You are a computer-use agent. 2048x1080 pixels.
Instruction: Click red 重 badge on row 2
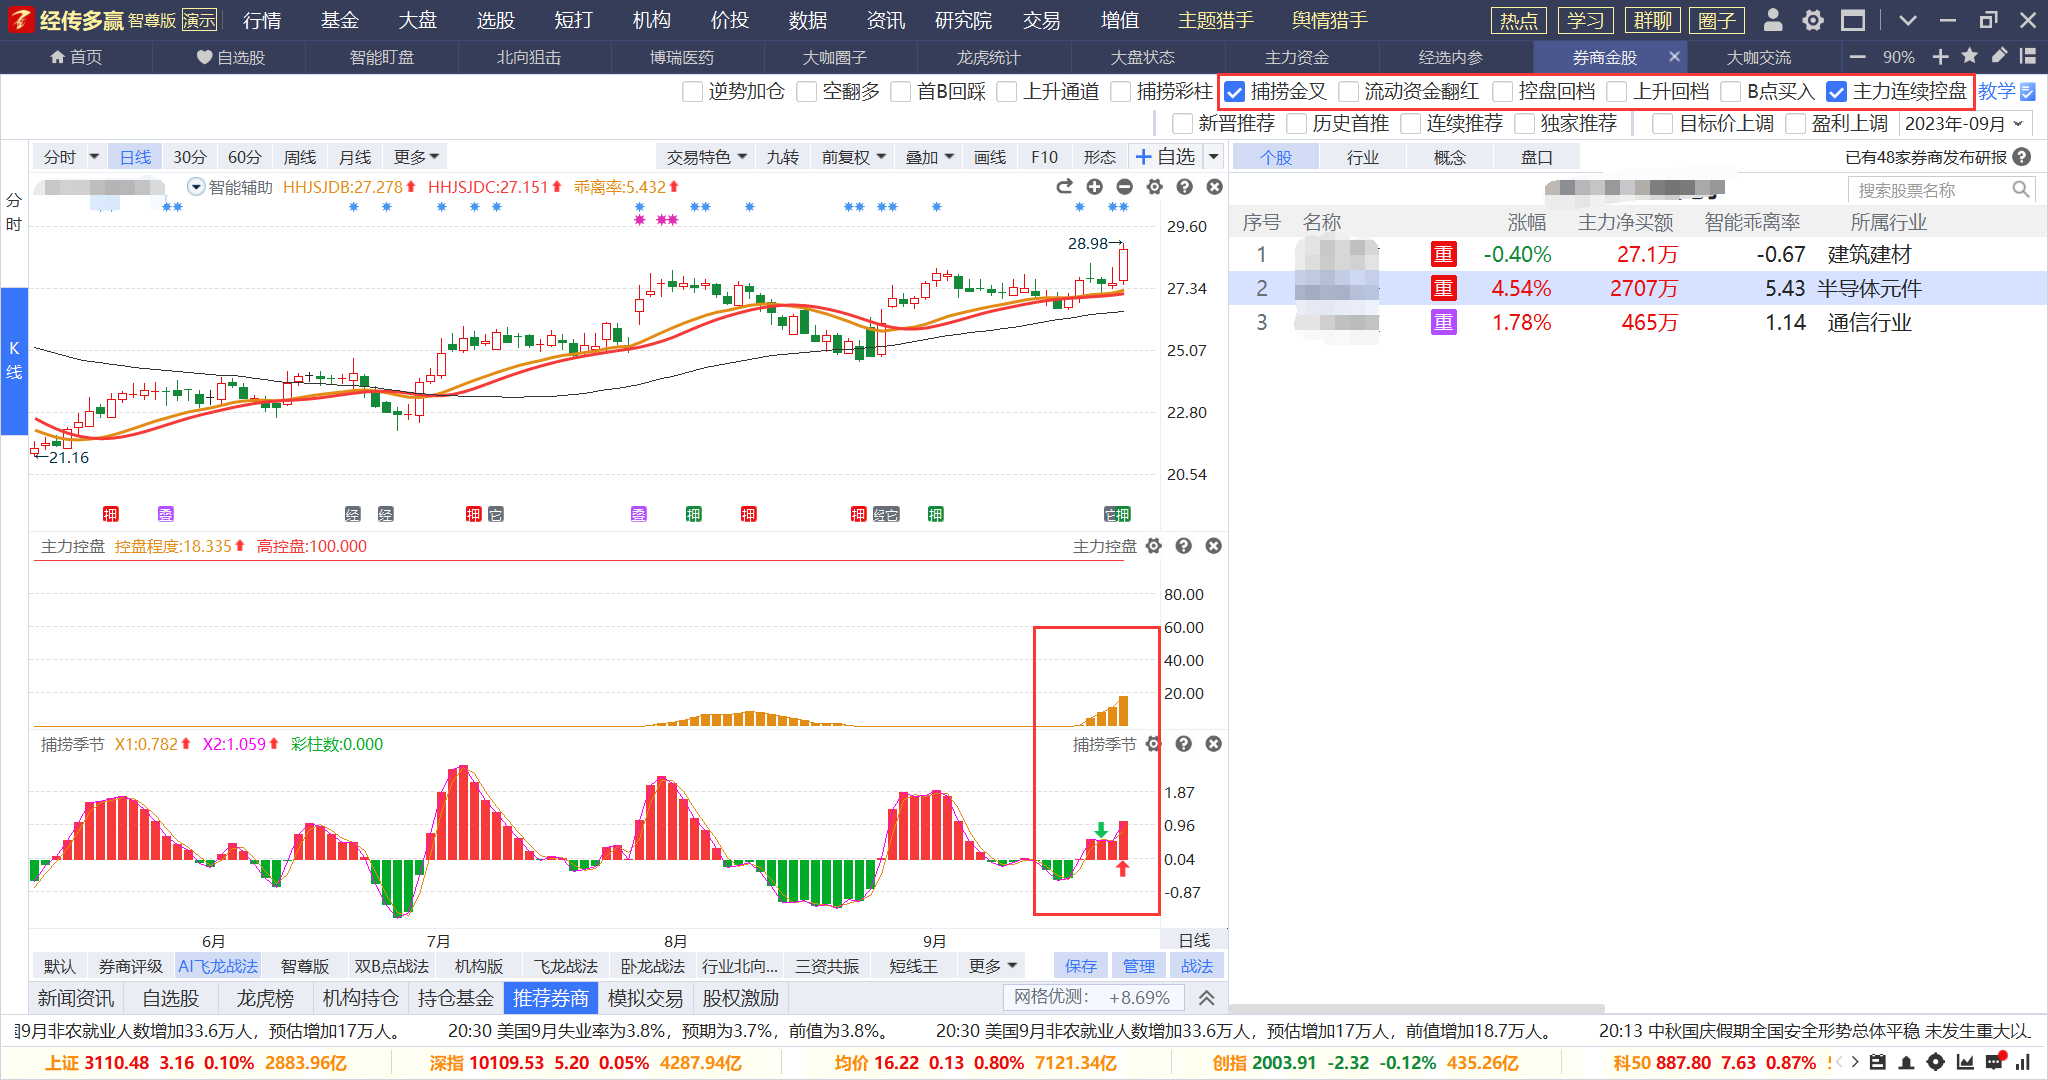click(x=1443, y=288)
